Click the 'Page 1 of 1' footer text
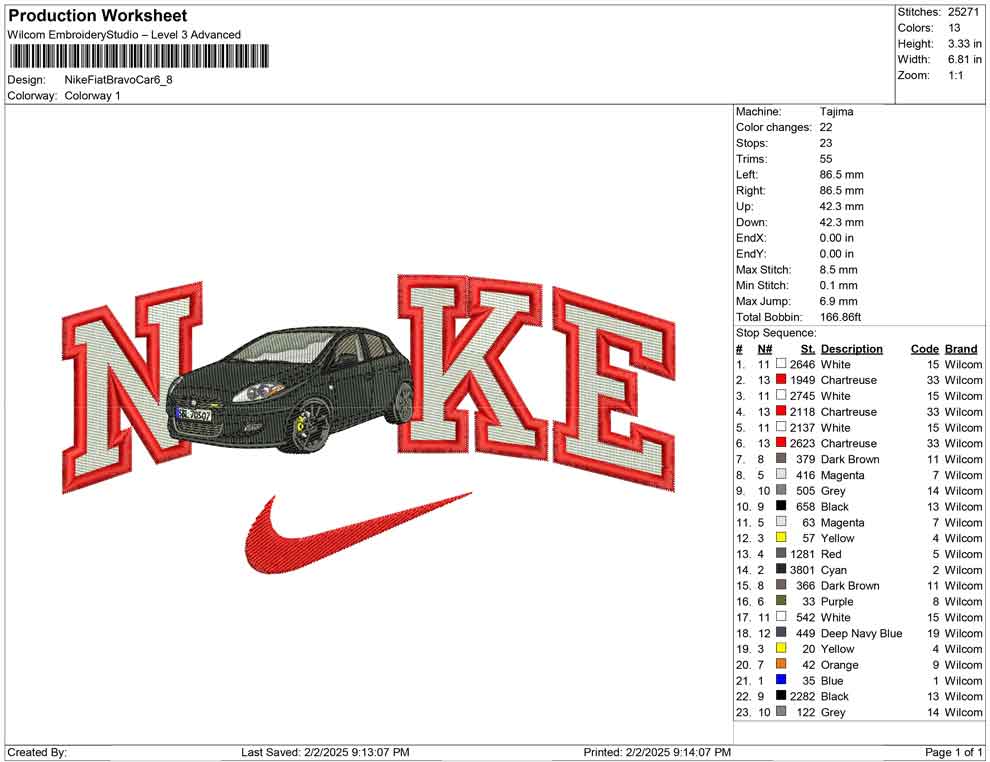 954,753
